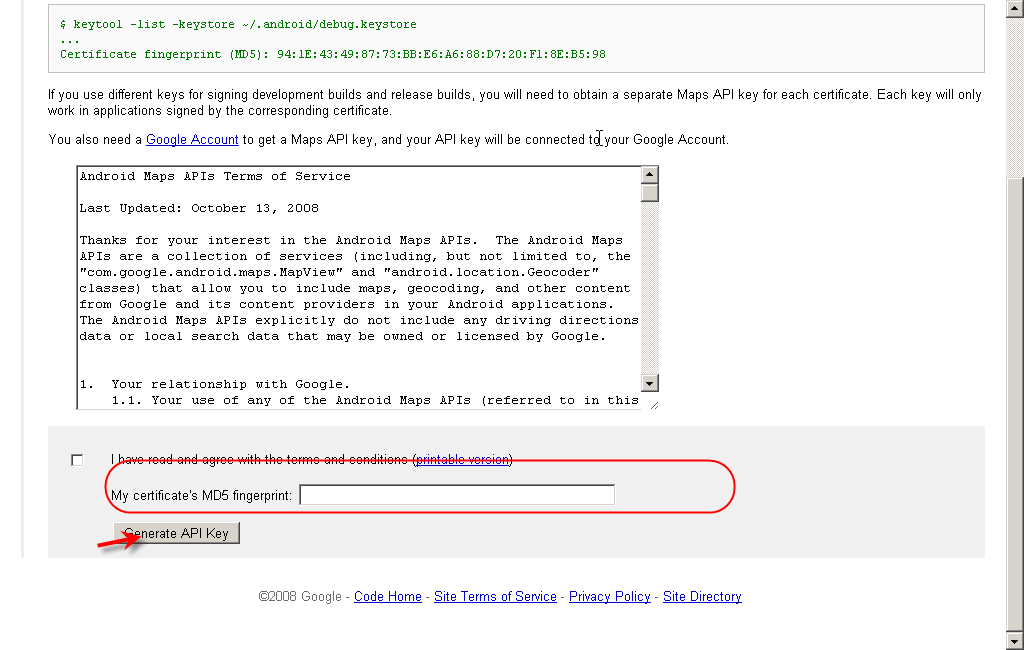
Task: Click the Generate API Key button
Action: [176, 533]
